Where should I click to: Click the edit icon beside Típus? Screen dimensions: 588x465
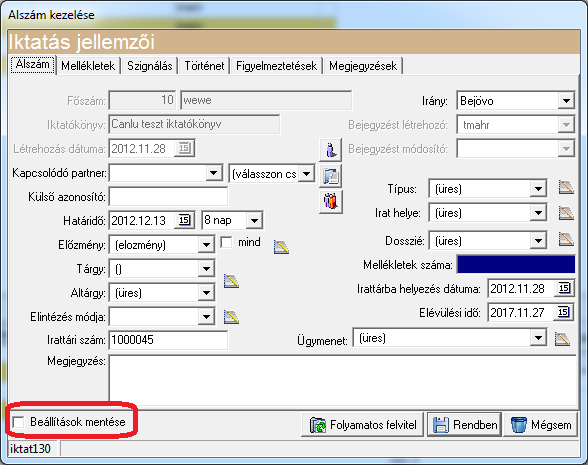point(566,187)
